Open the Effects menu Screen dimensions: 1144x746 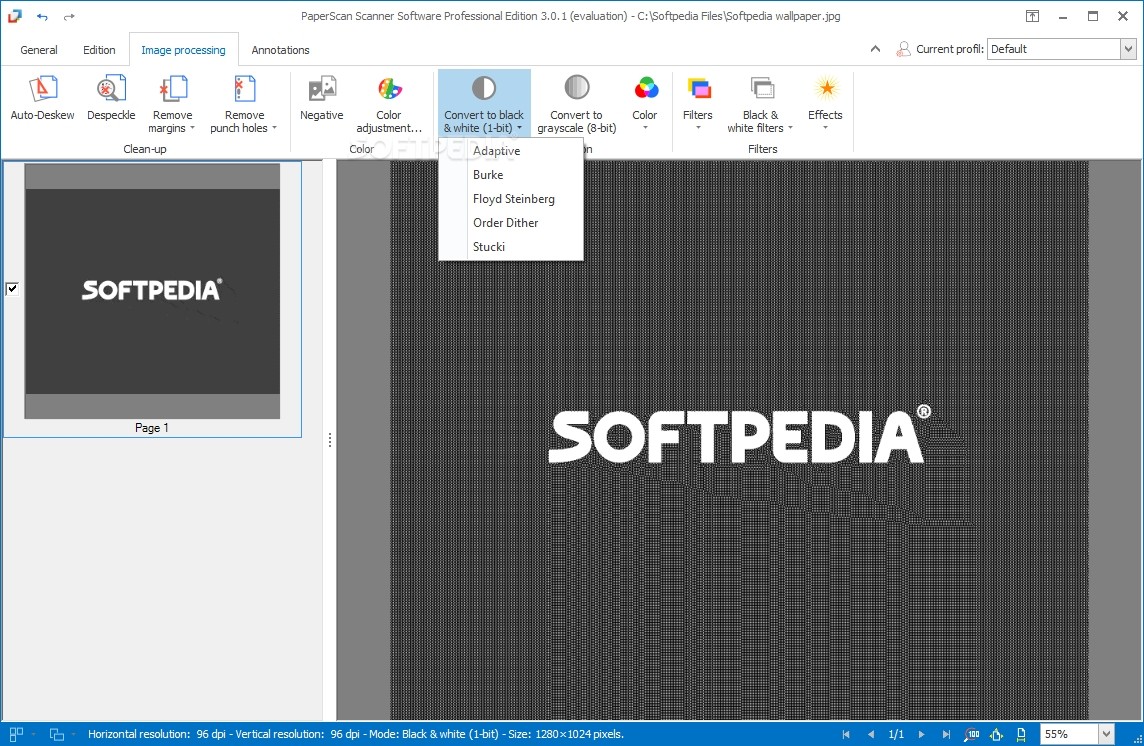[x=825, y=103]
